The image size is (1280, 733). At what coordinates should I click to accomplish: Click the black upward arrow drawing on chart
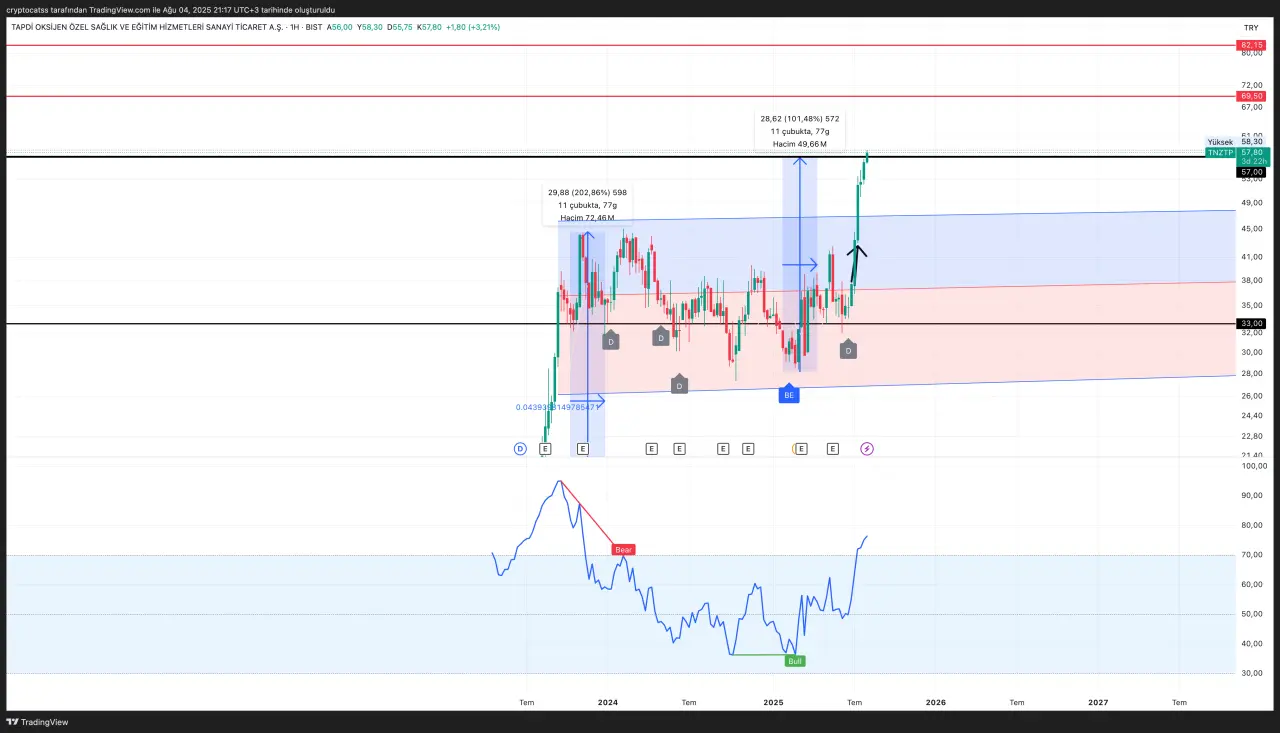pyautogui.click(x=856, y=261)
